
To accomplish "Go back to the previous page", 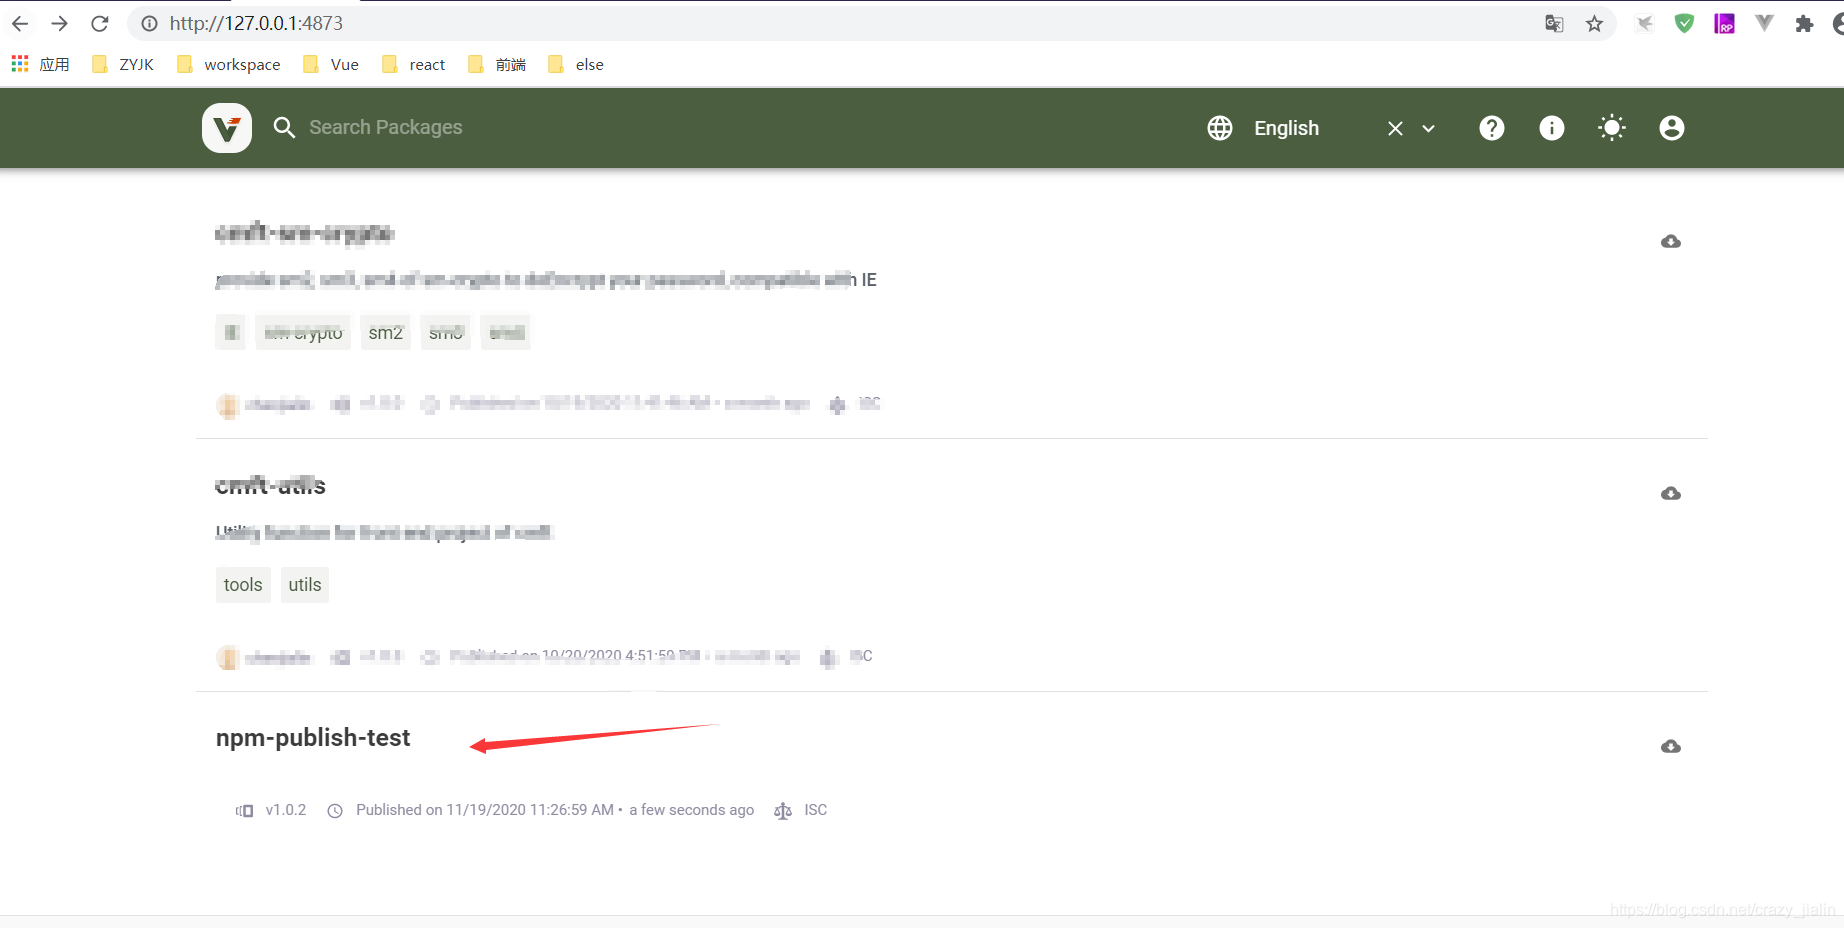I will (20, 23).
